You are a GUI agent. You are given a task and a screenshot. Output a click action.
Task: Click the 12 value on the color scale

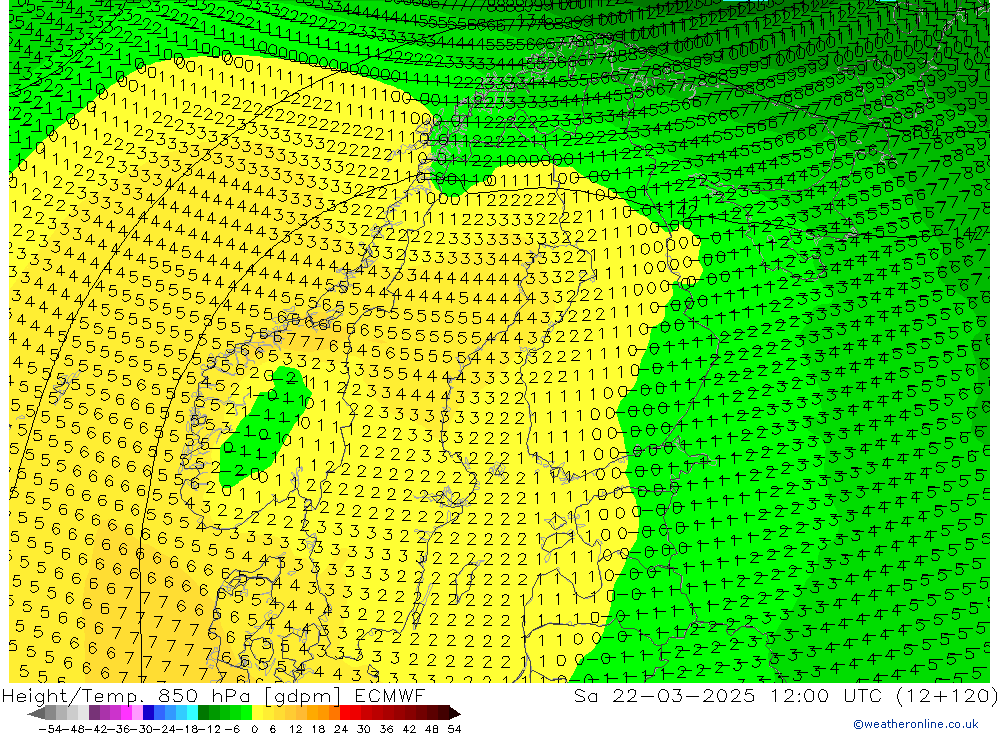click(x=296, y=729)
